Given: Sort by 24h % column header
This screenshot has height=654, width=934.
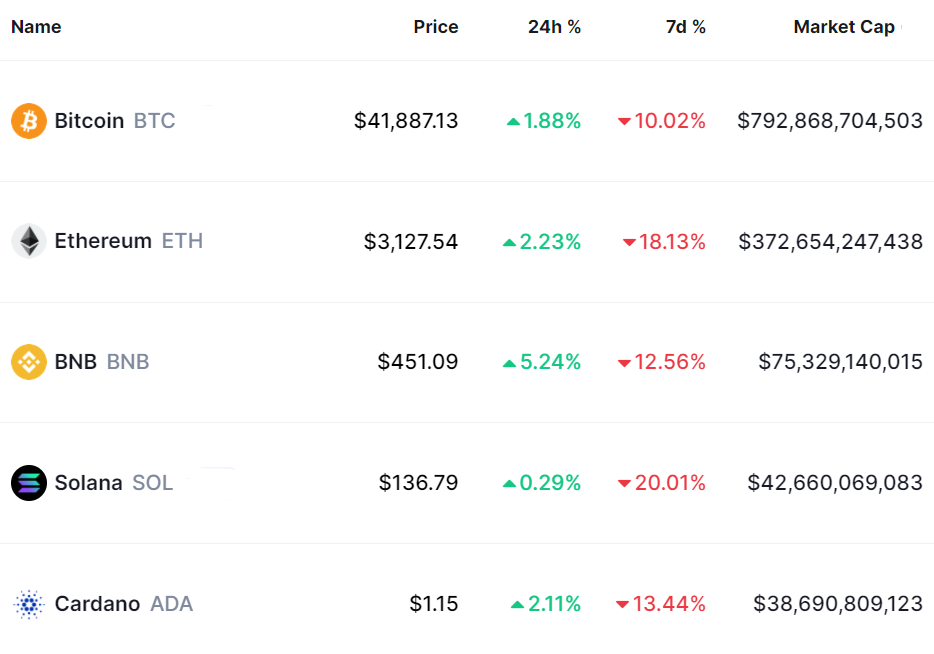Looking at the screenshot, I should coord(554,27).
